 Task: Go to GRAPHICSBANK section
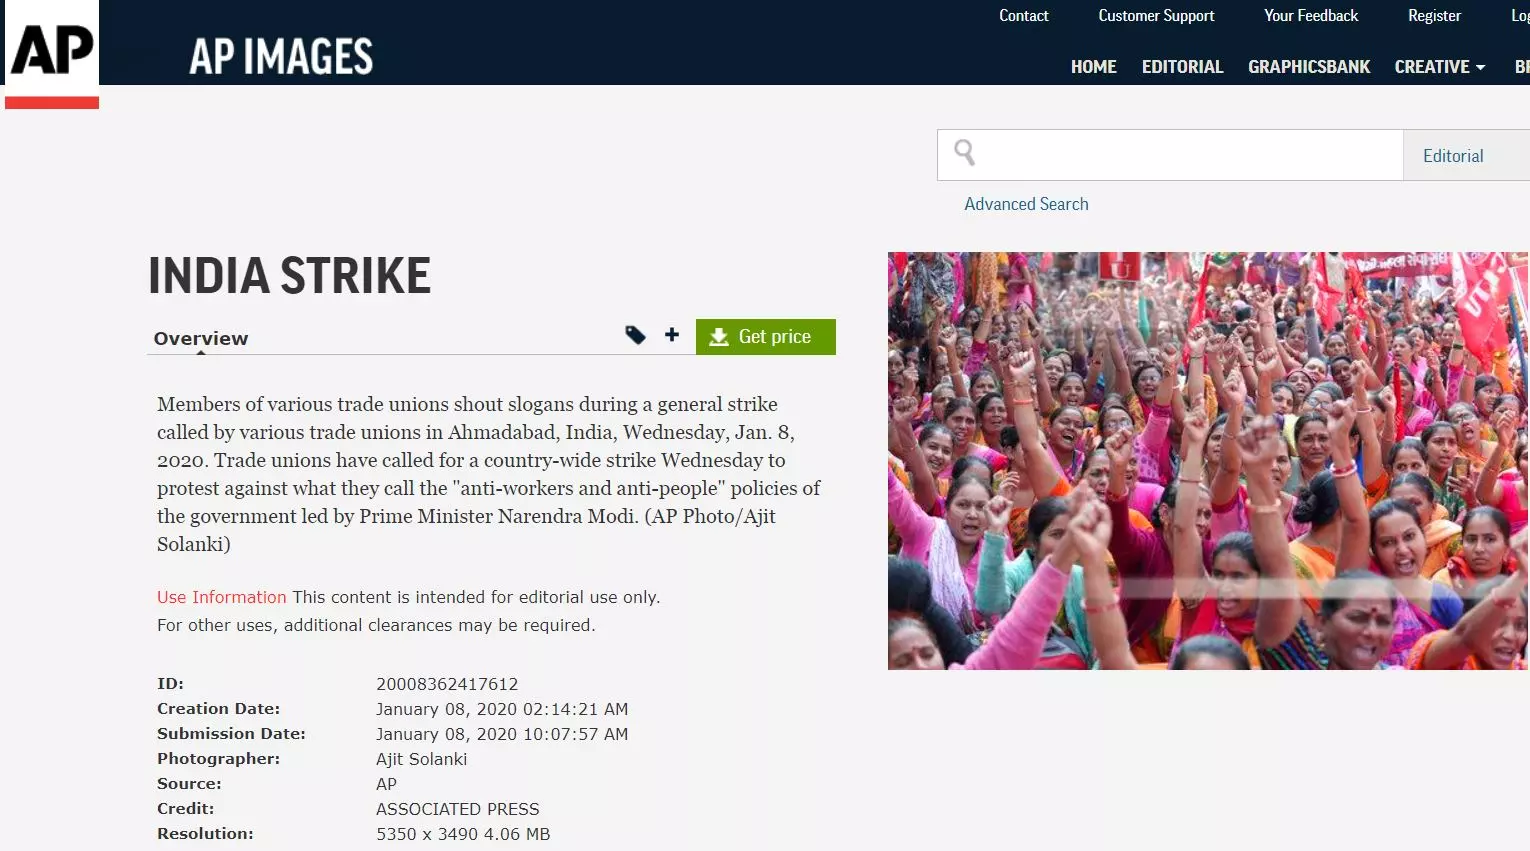click(x=1309, y=67)
